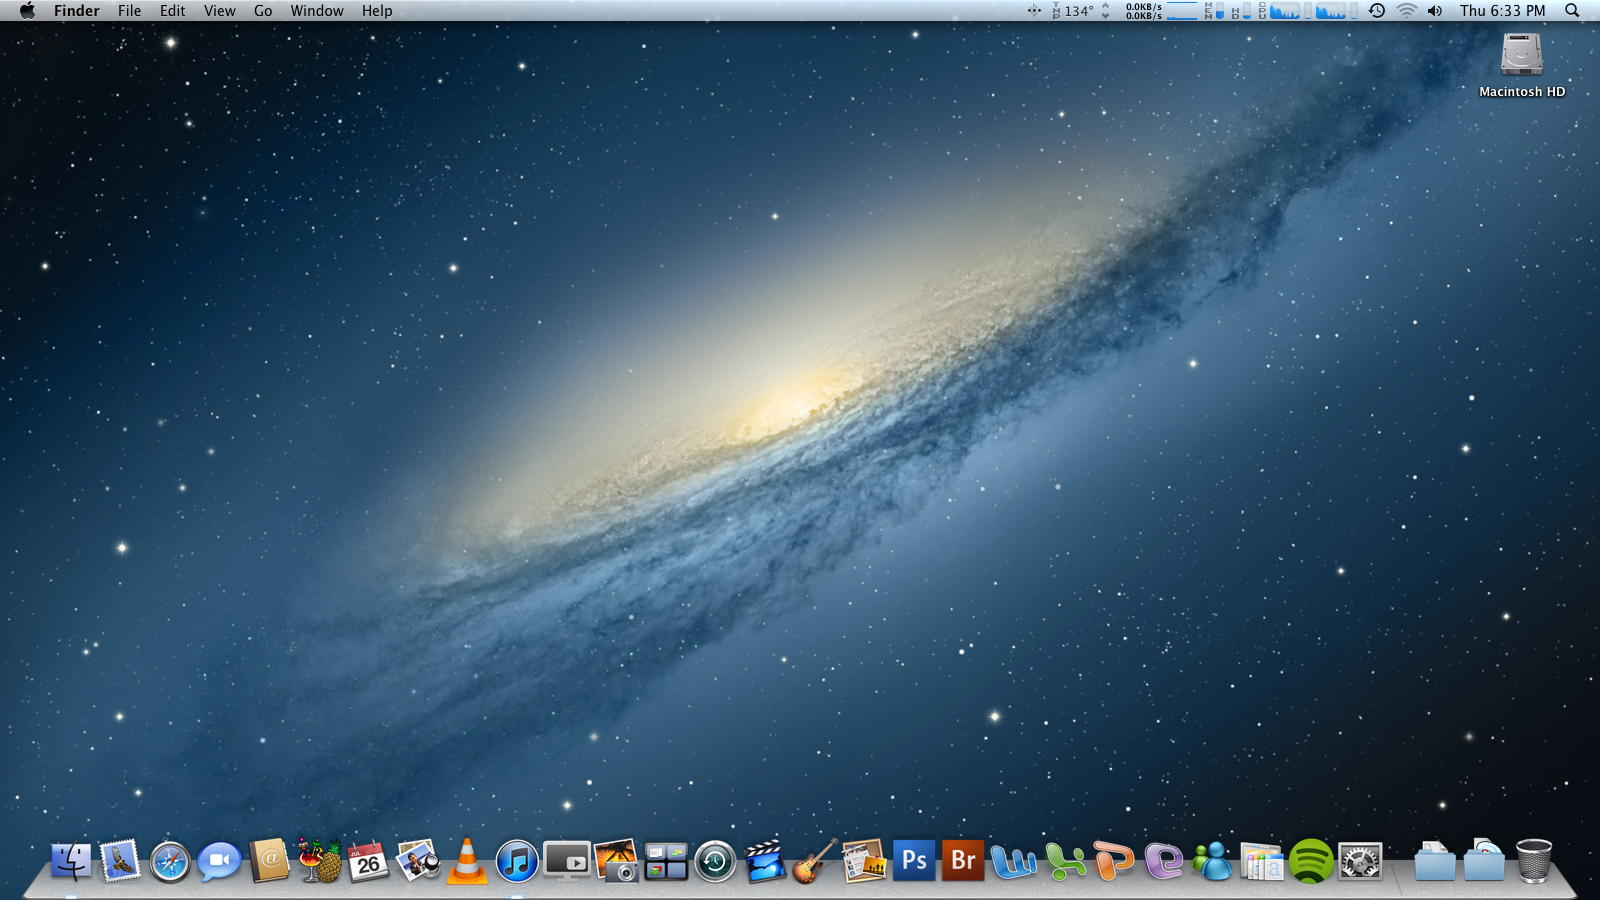Screen dimensions: 1600x900
Task: Open the Edit menu
Action: [173, 11]
